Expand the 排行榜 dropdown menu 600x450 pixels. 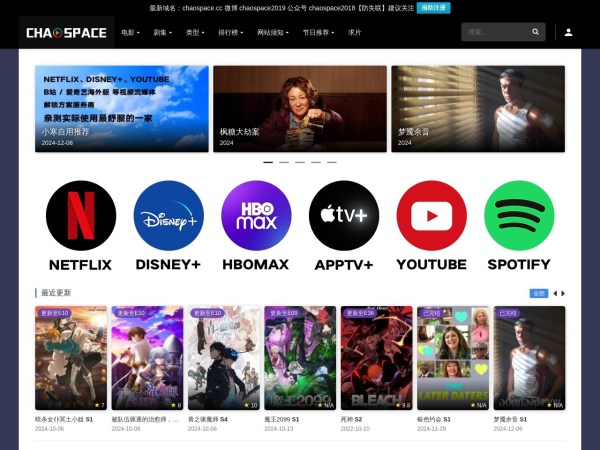[x=230, y=32]
